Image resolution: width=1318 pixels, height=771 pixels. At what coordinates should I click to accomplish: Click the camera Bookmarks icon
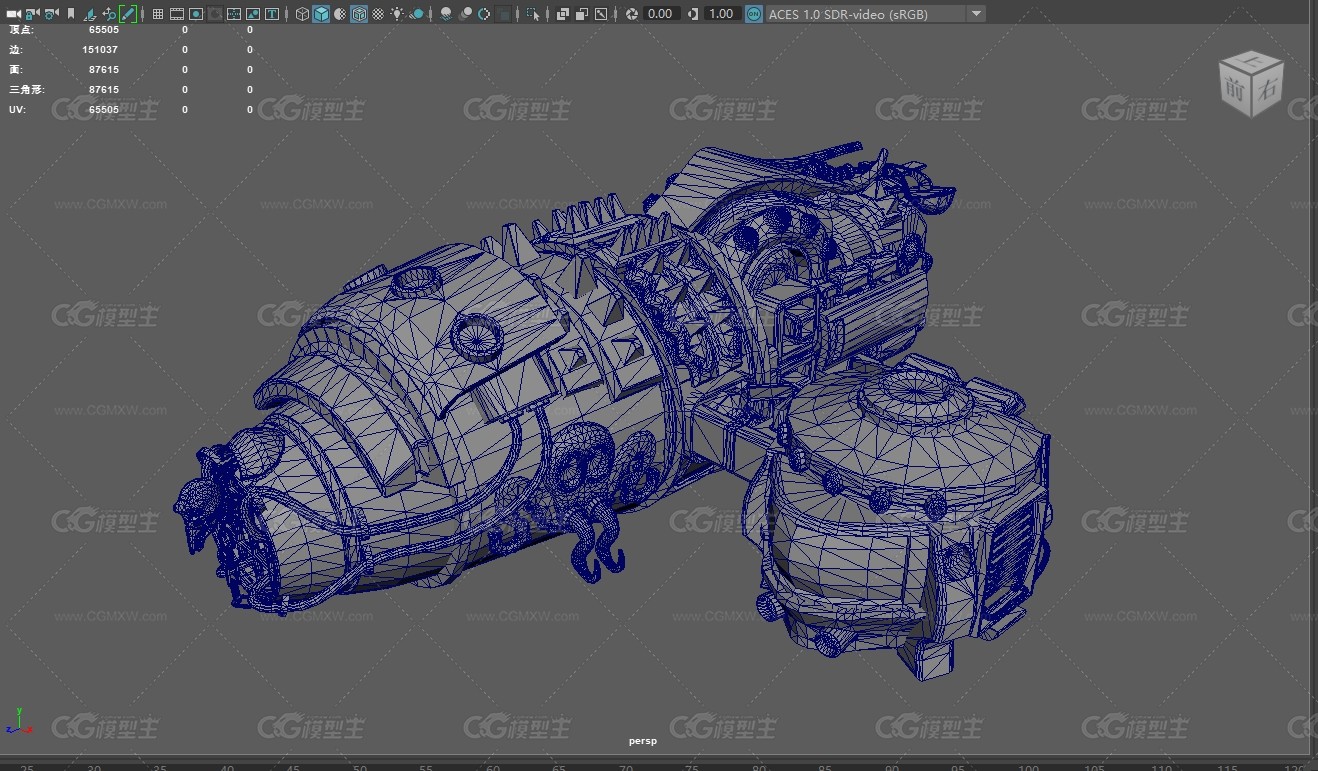71,14
